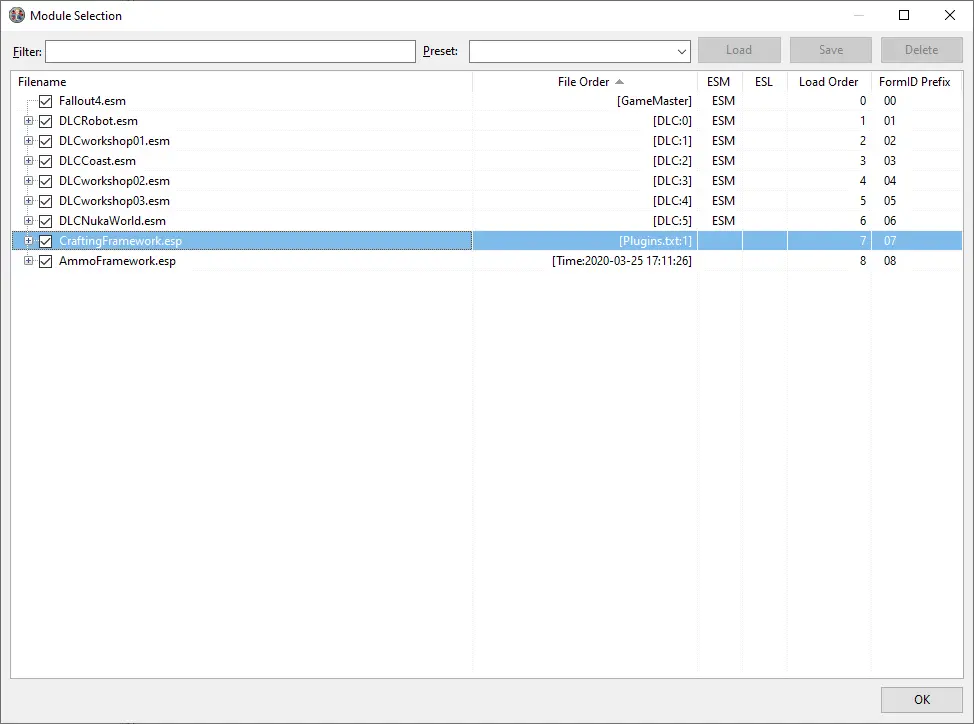974x724 pixels.
Task: Sort by the ESM column header
Action: point(719,82)
